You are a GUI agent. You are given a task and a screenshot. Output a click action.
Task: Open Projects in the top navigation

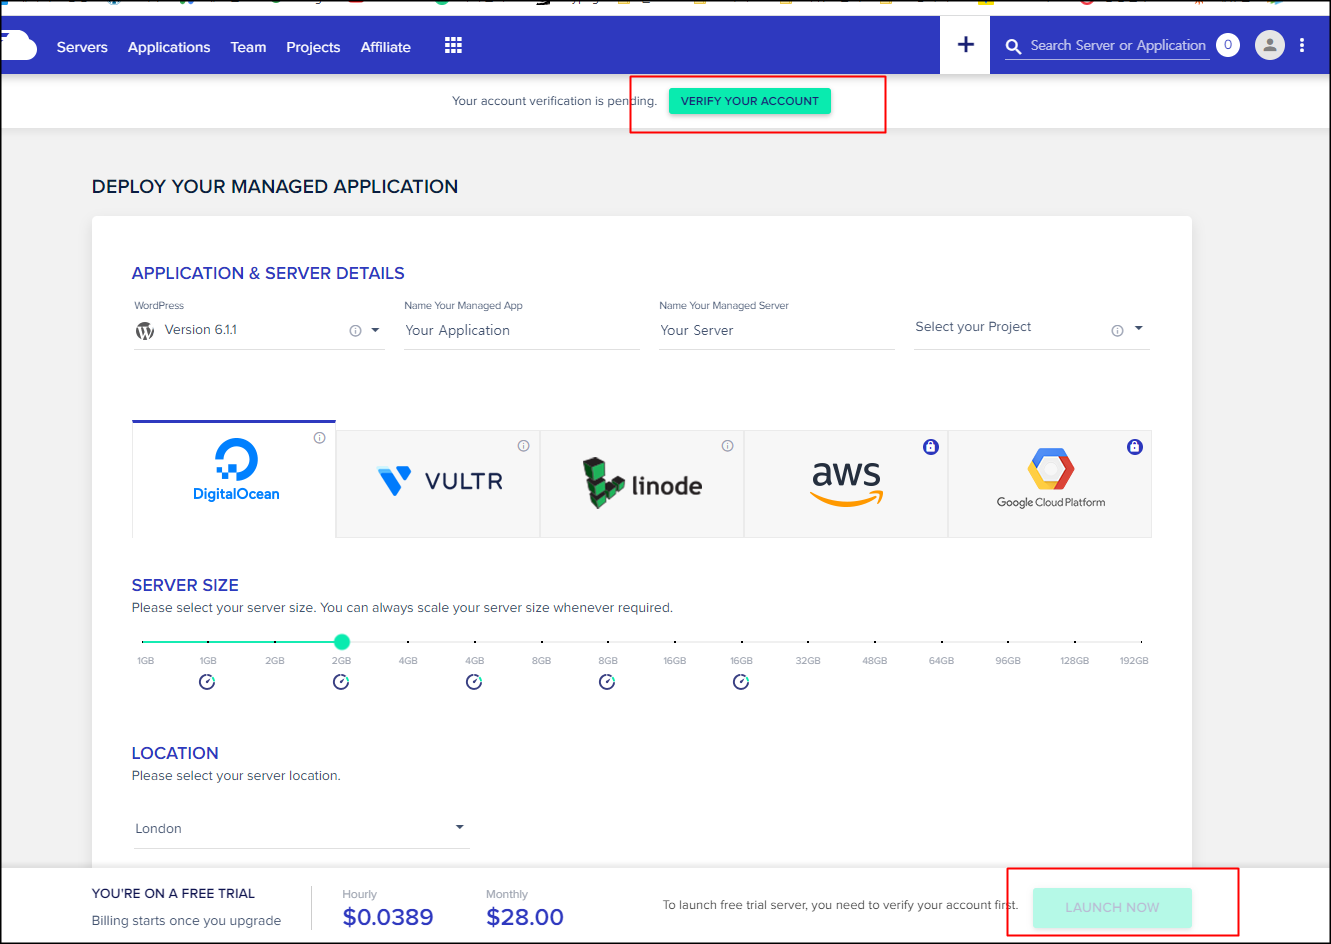[313, 47]
